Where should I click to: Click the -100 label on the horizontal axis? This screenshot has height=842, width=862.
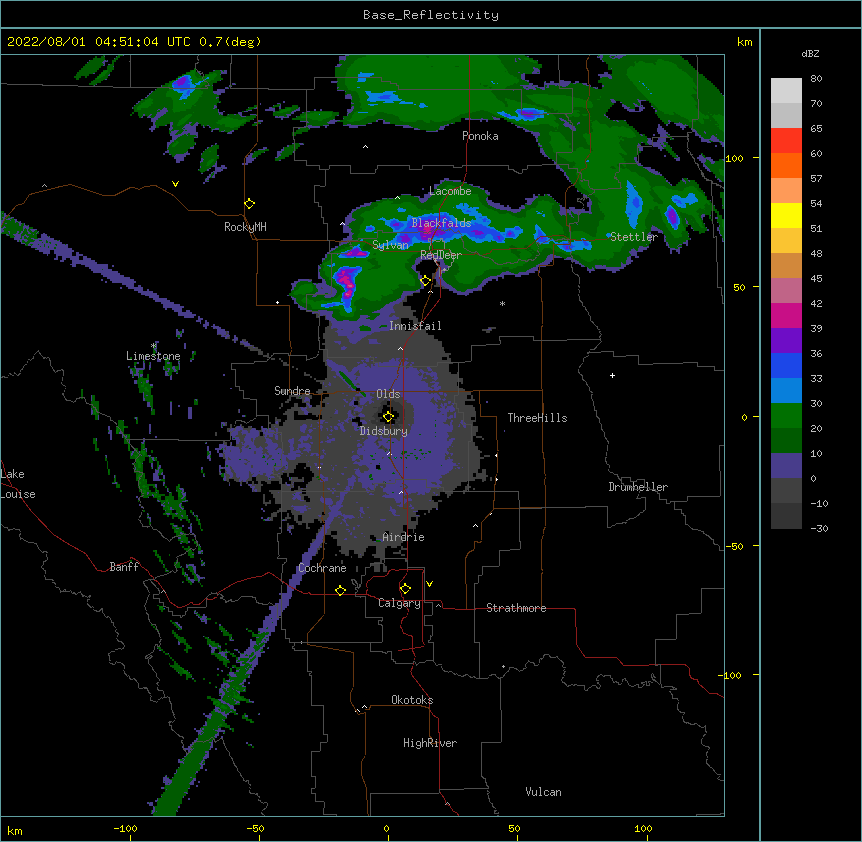(125, 828)
